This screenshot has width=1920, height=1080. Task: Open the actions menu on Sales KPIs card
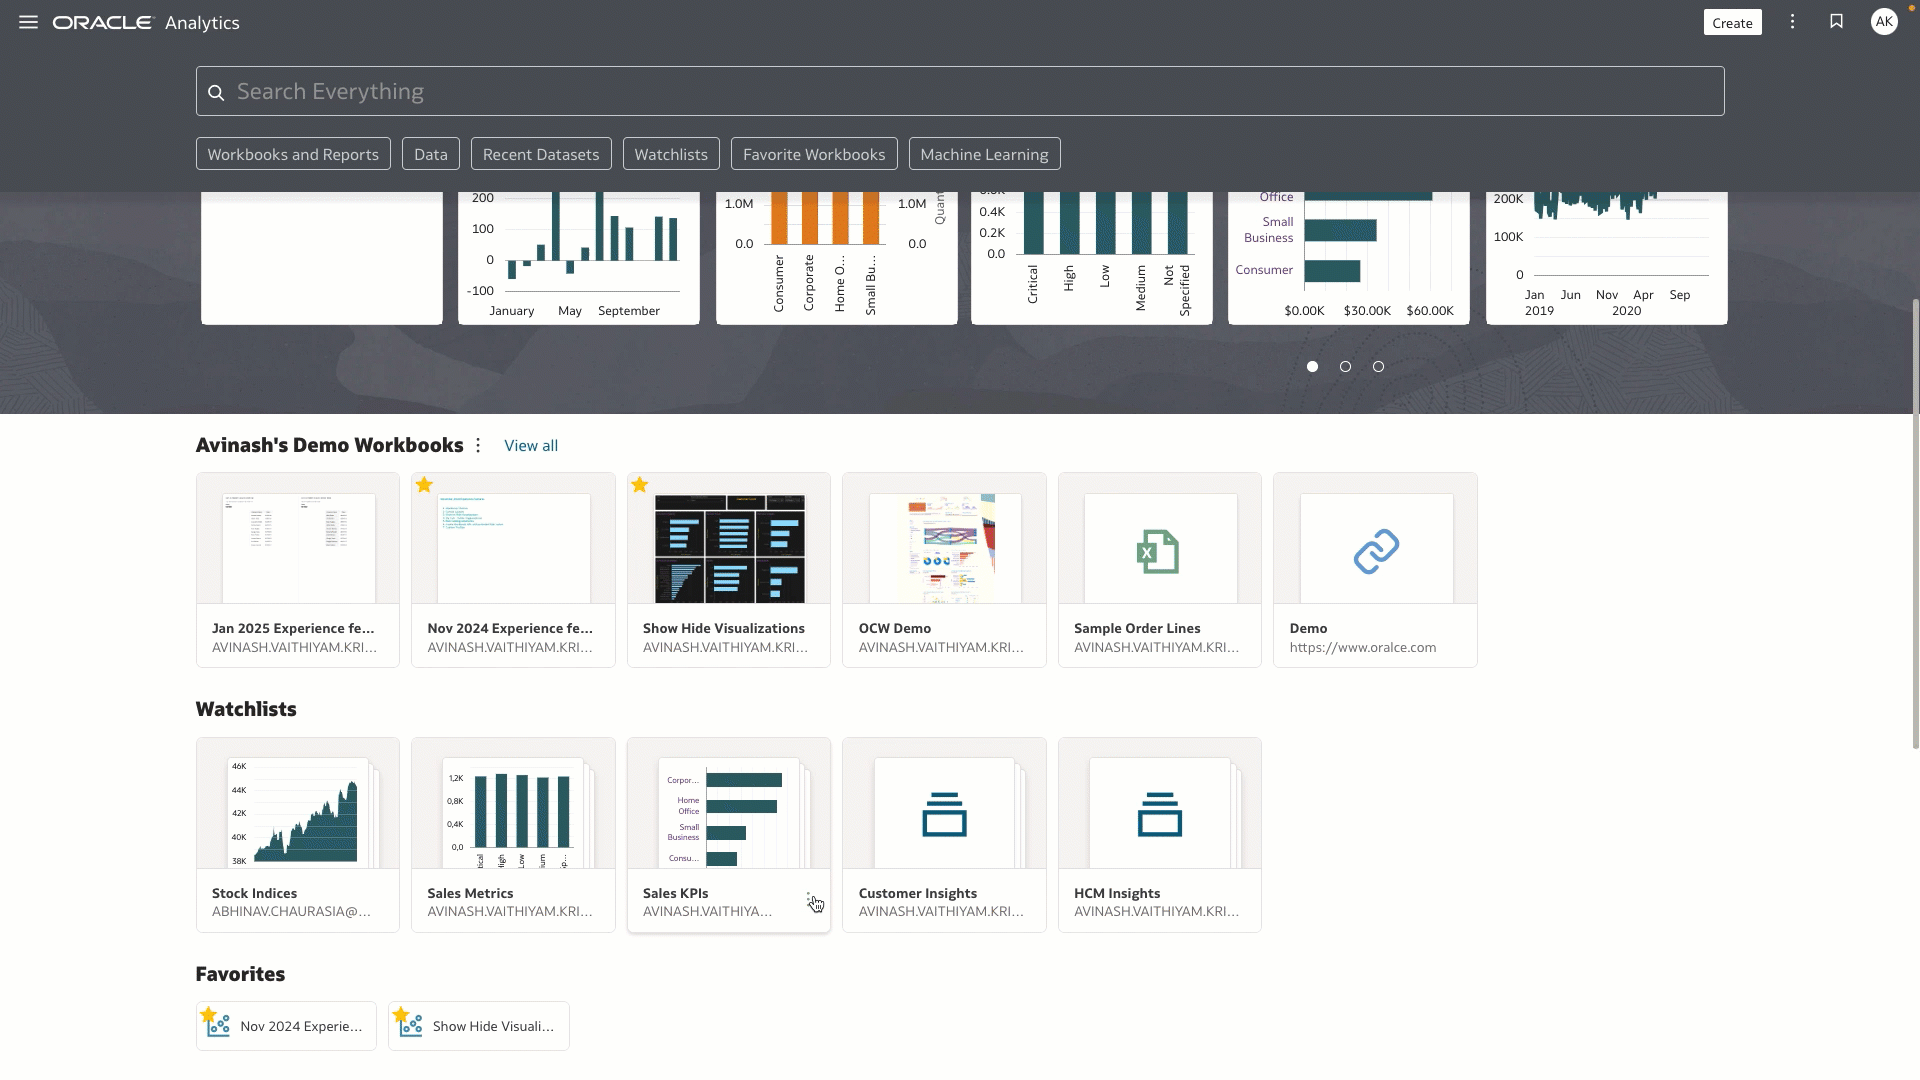(812, 898)
